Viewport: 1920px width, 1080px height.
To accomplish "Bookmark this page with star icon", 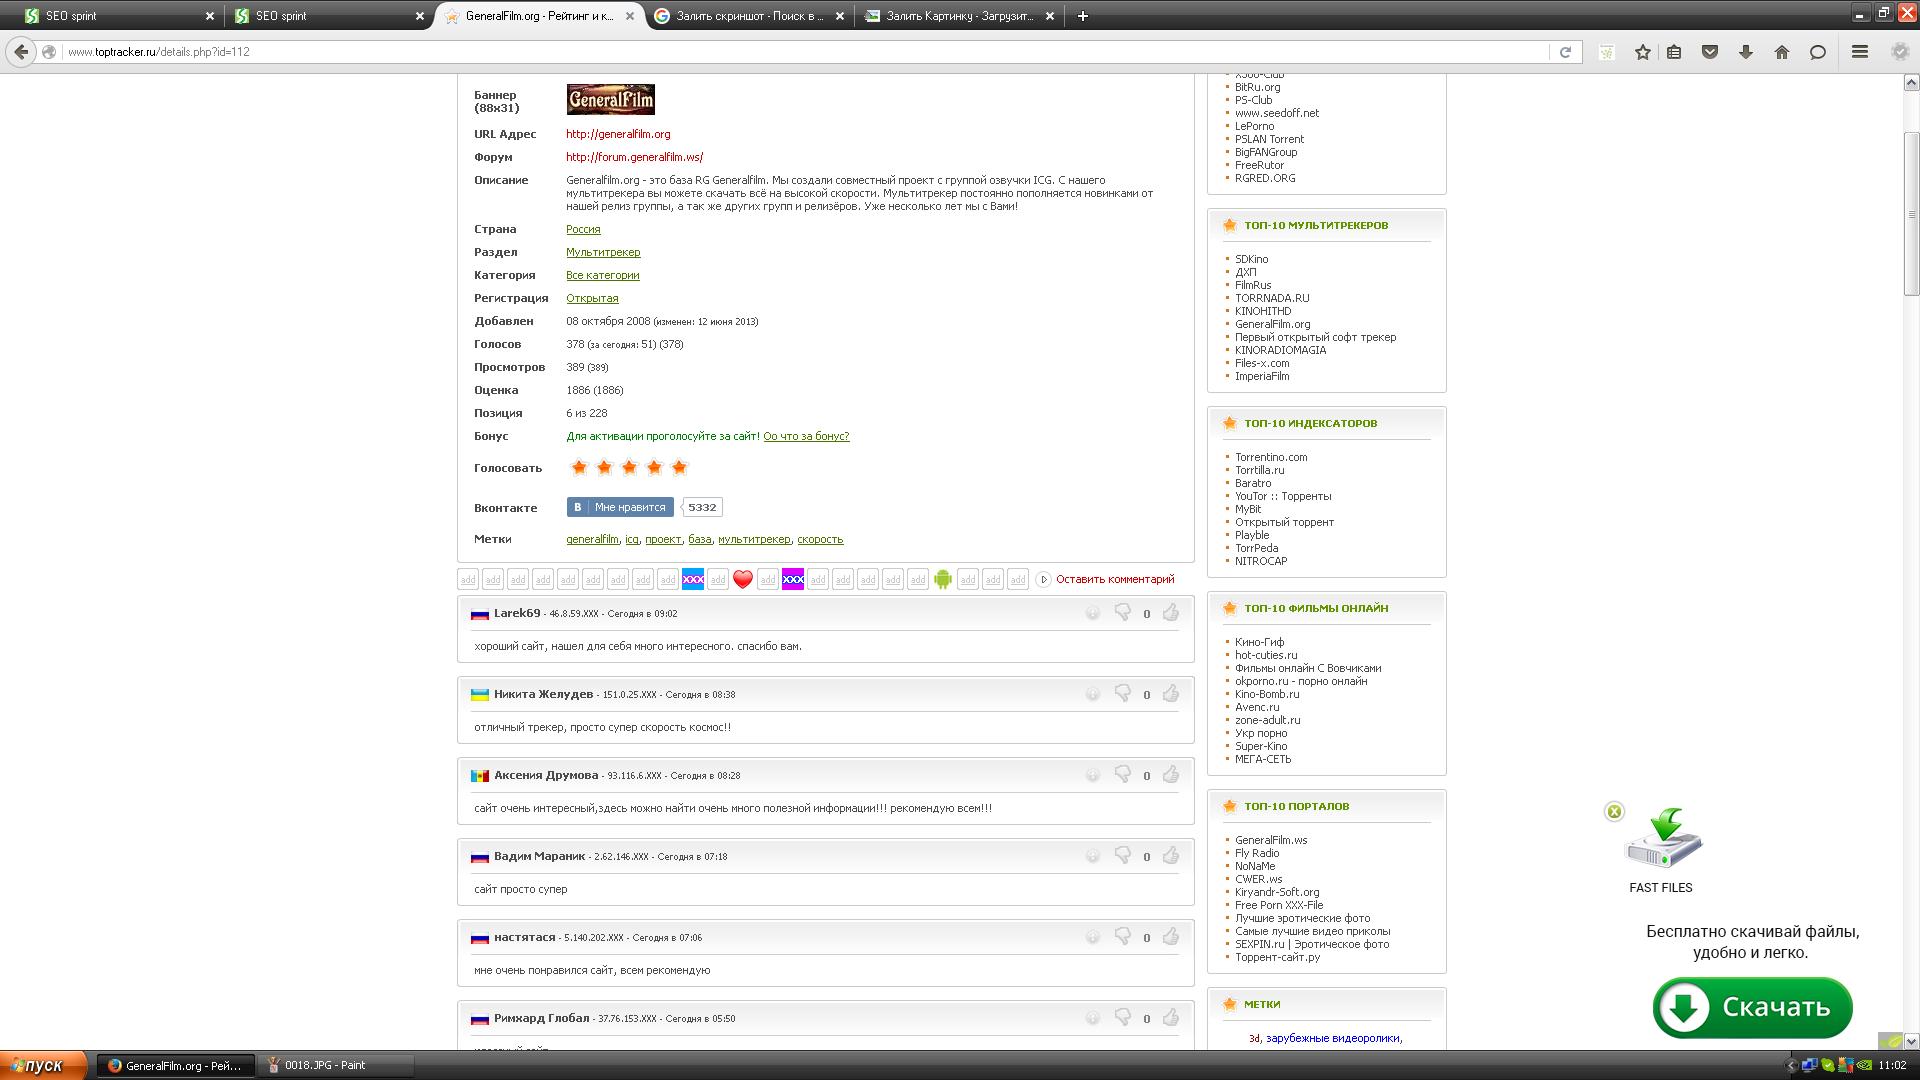I will pyautogui.click(x=1642, y=52).
